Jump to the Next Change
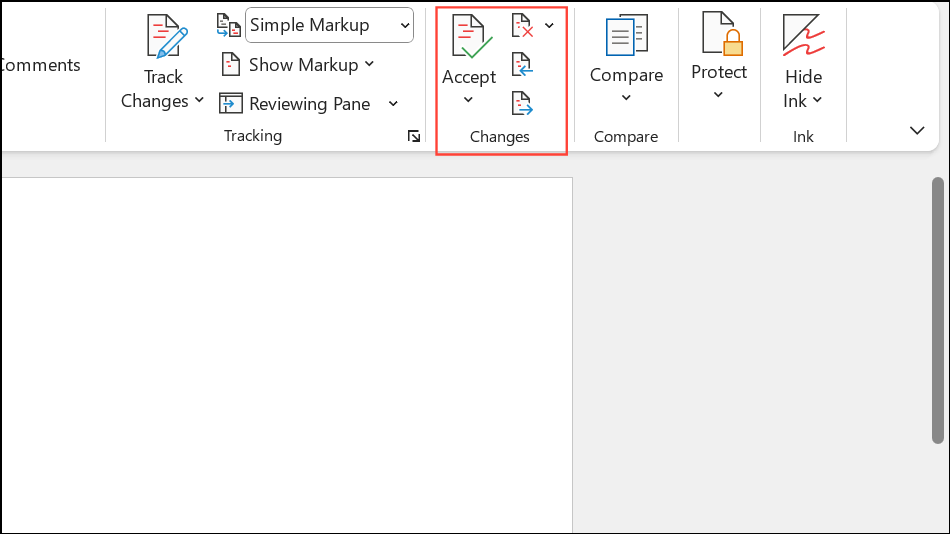950x534 pixels. click(522, 103)
